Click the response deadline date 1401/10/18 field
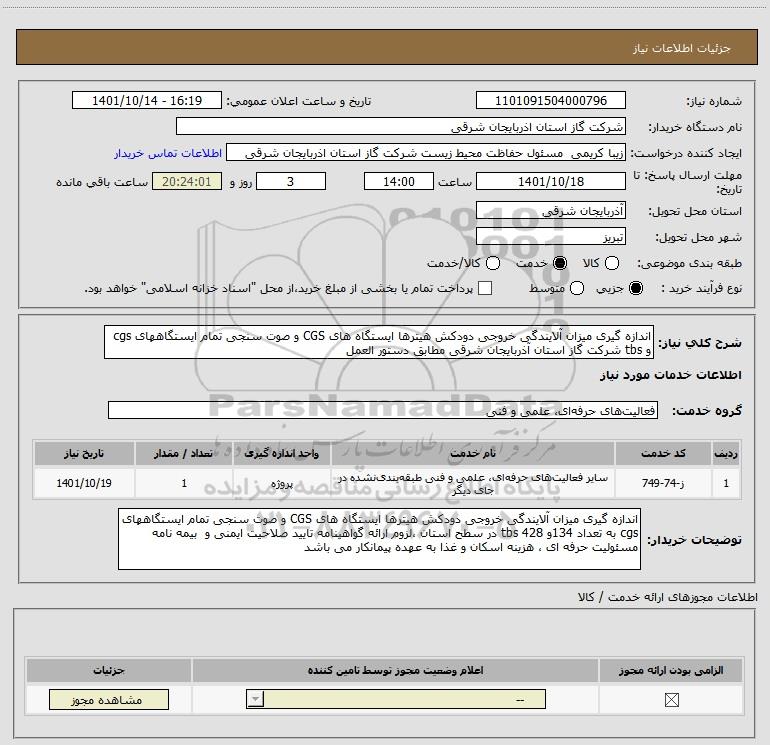This screenshot has width=770, height=745. (550, 182)
